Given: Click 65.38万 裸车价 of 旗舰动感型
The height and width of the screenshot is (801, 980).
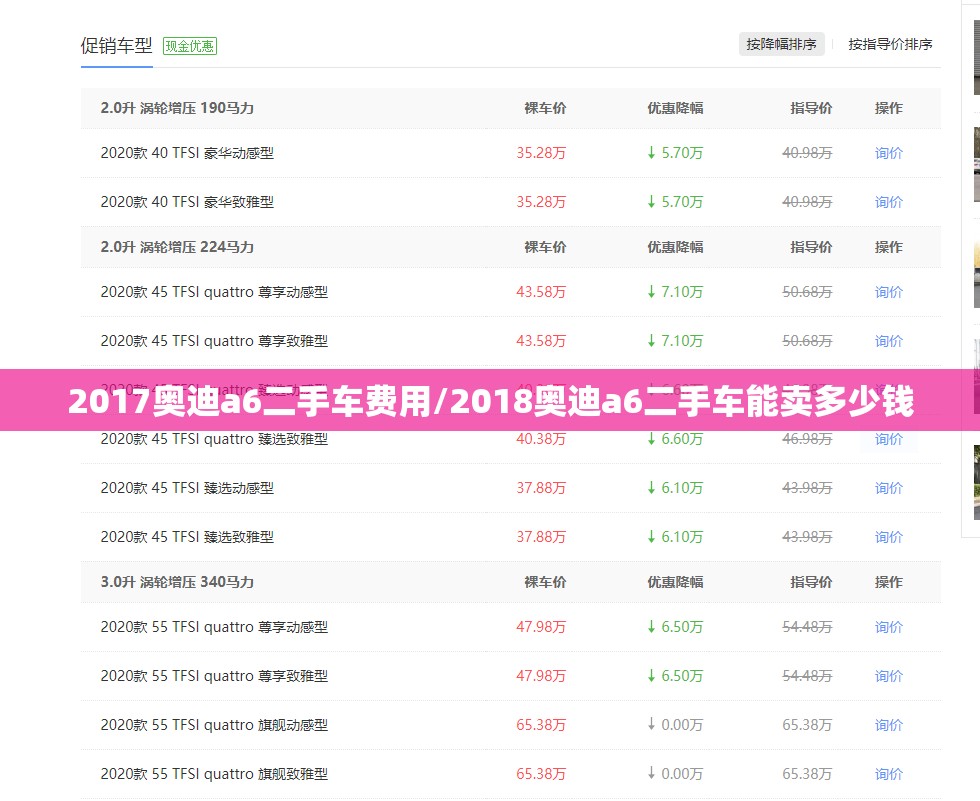Looking at the screenshot, I should coord(541,725).
